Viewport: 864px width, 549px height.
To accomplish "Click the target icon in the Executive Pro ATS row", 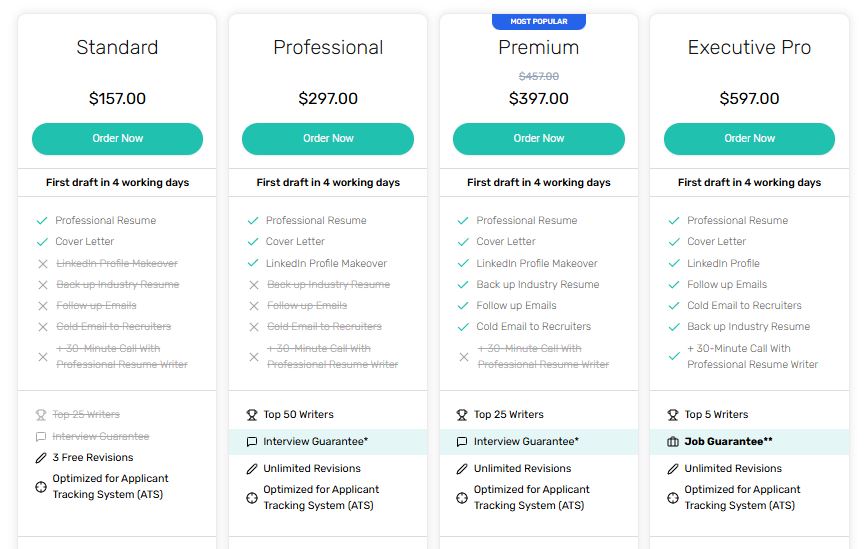I will 673,498.
